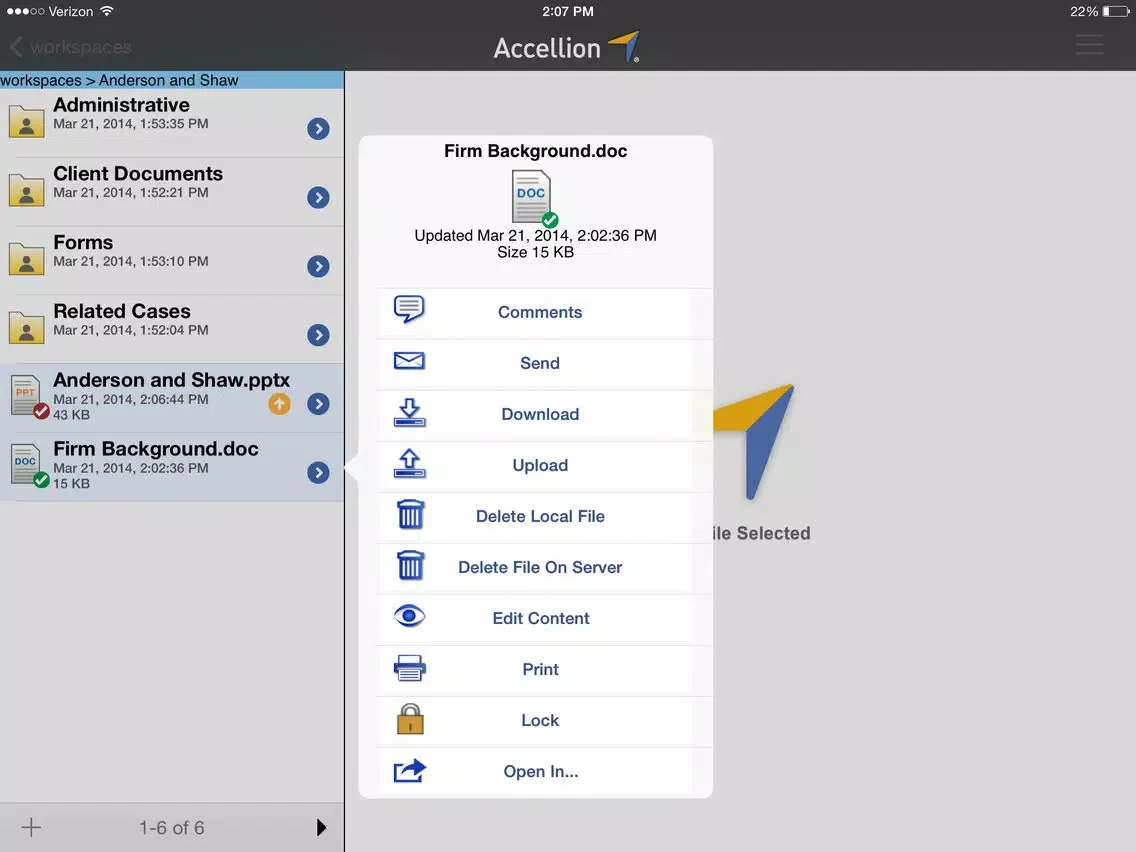Select the Lock padlock icon
This screenshot has height=852, width=1136.
point(409,719)
